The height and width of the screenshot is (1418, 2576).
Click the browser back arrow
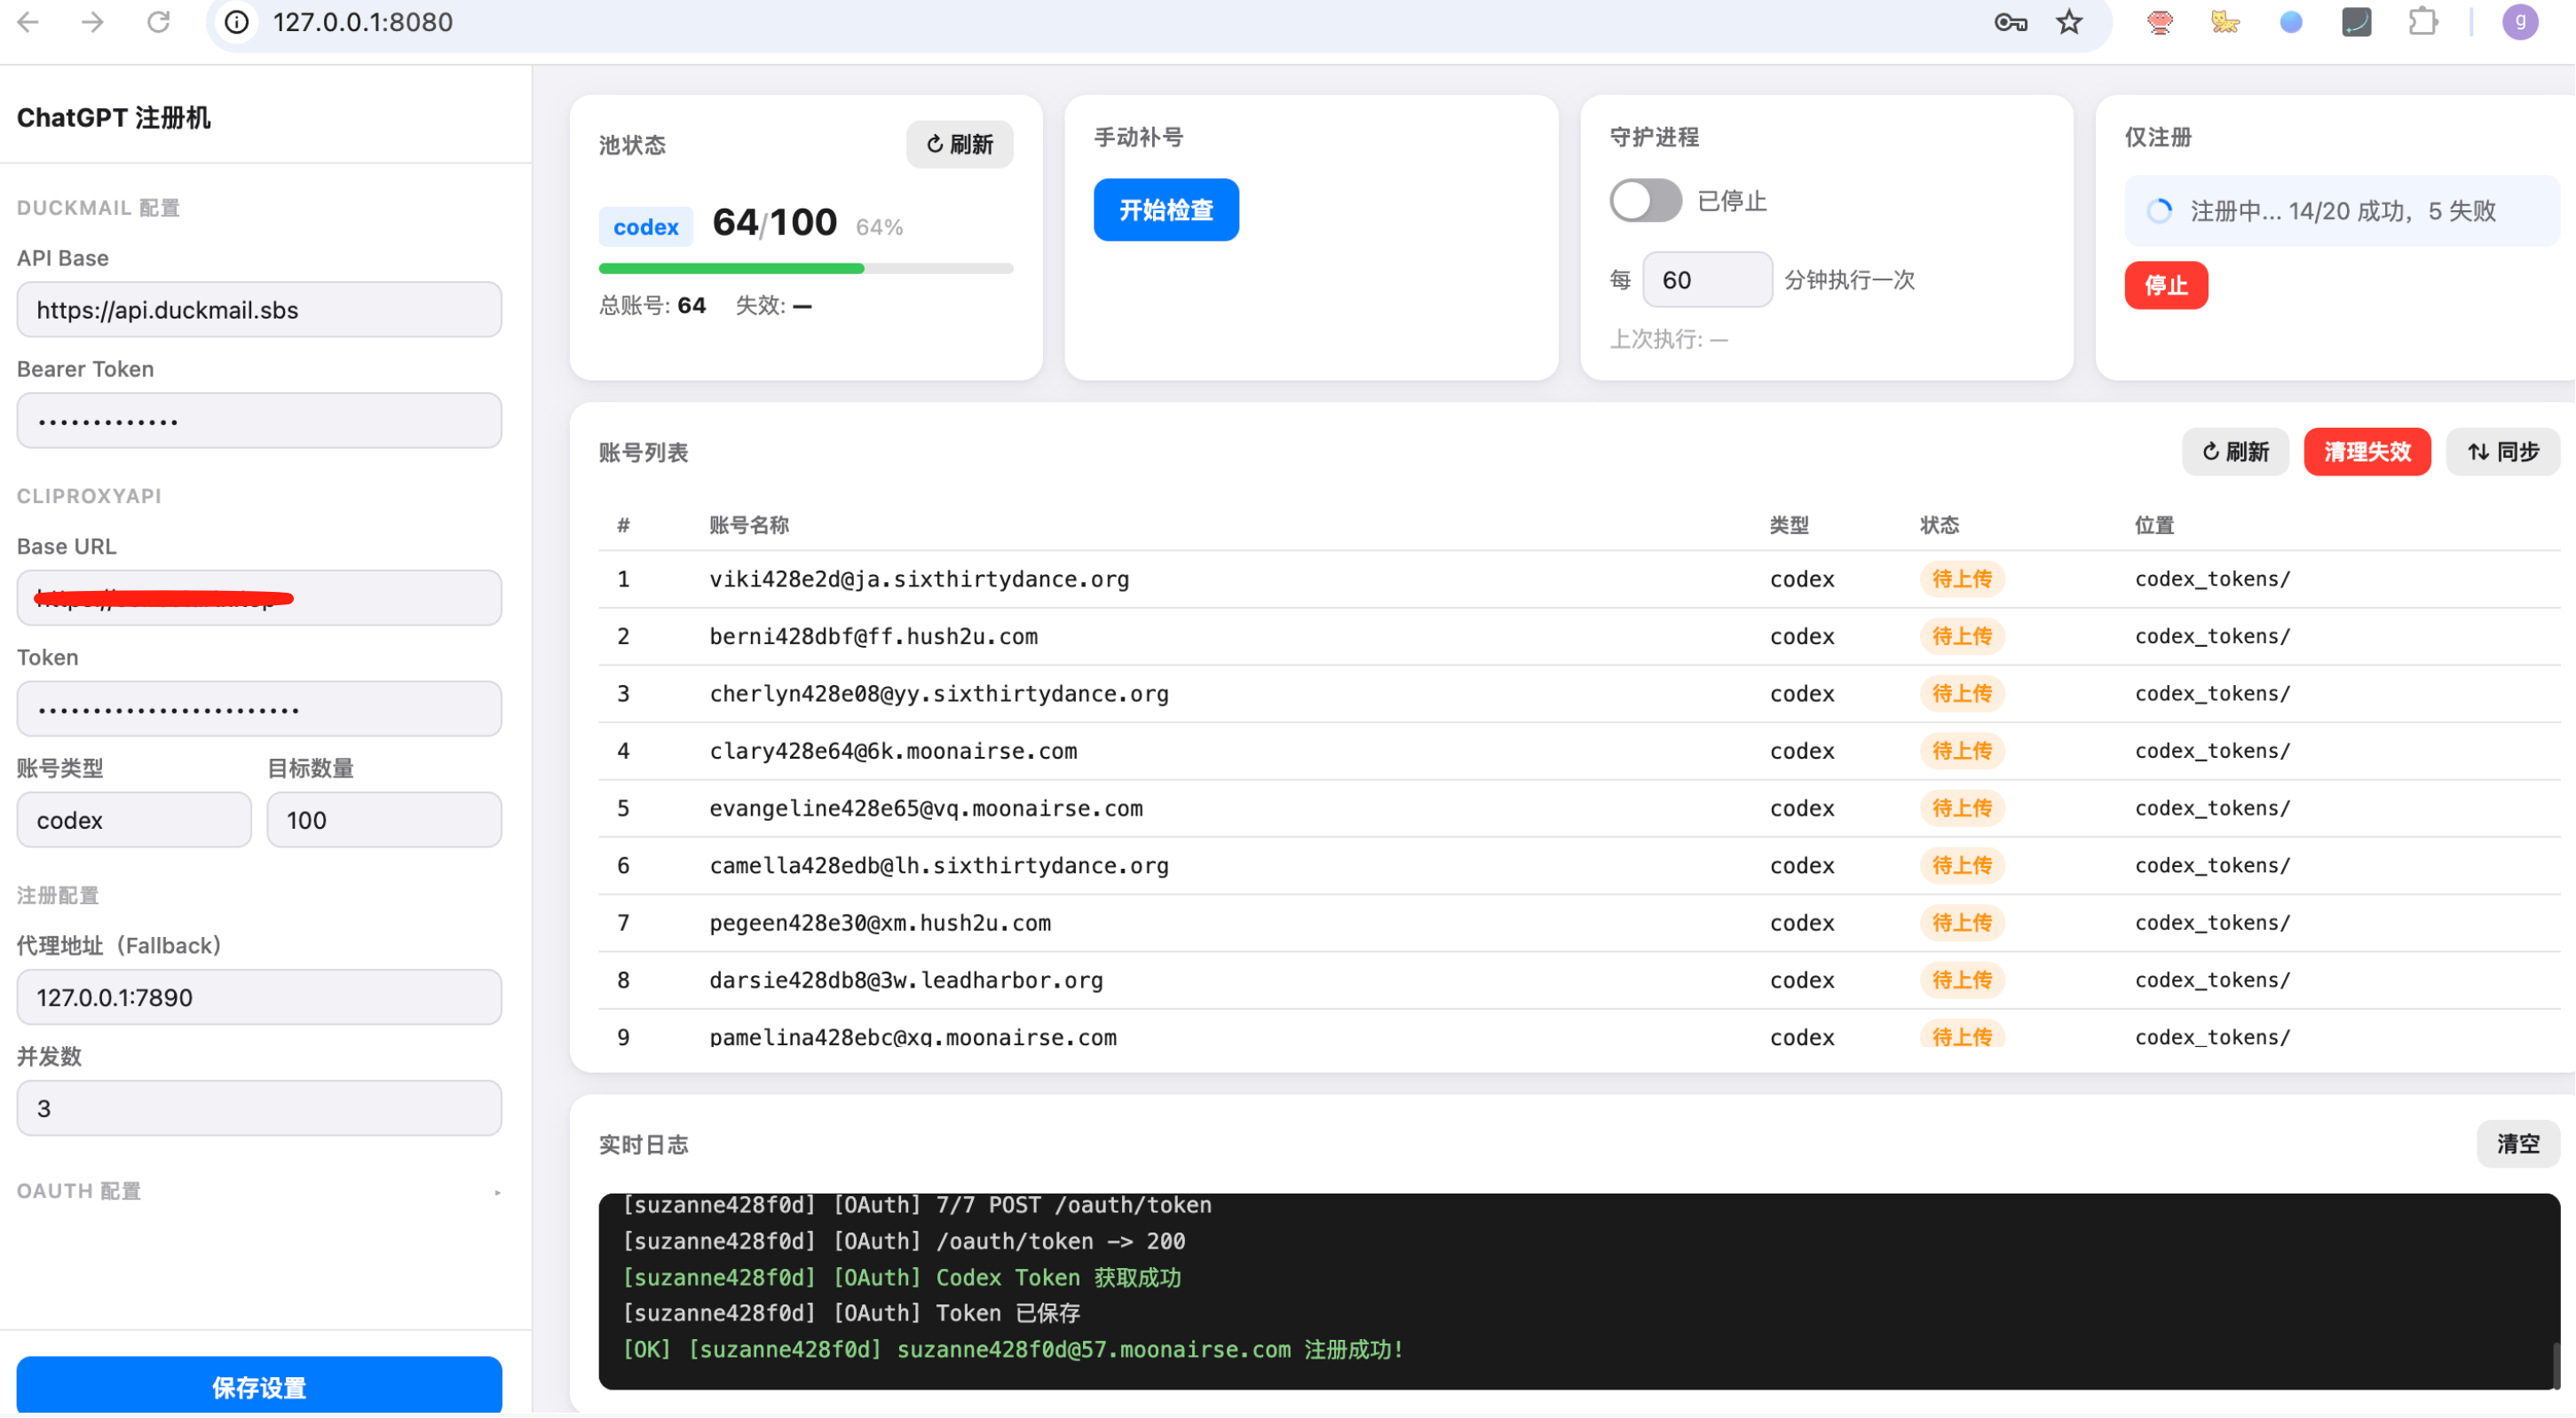[28, 22]
